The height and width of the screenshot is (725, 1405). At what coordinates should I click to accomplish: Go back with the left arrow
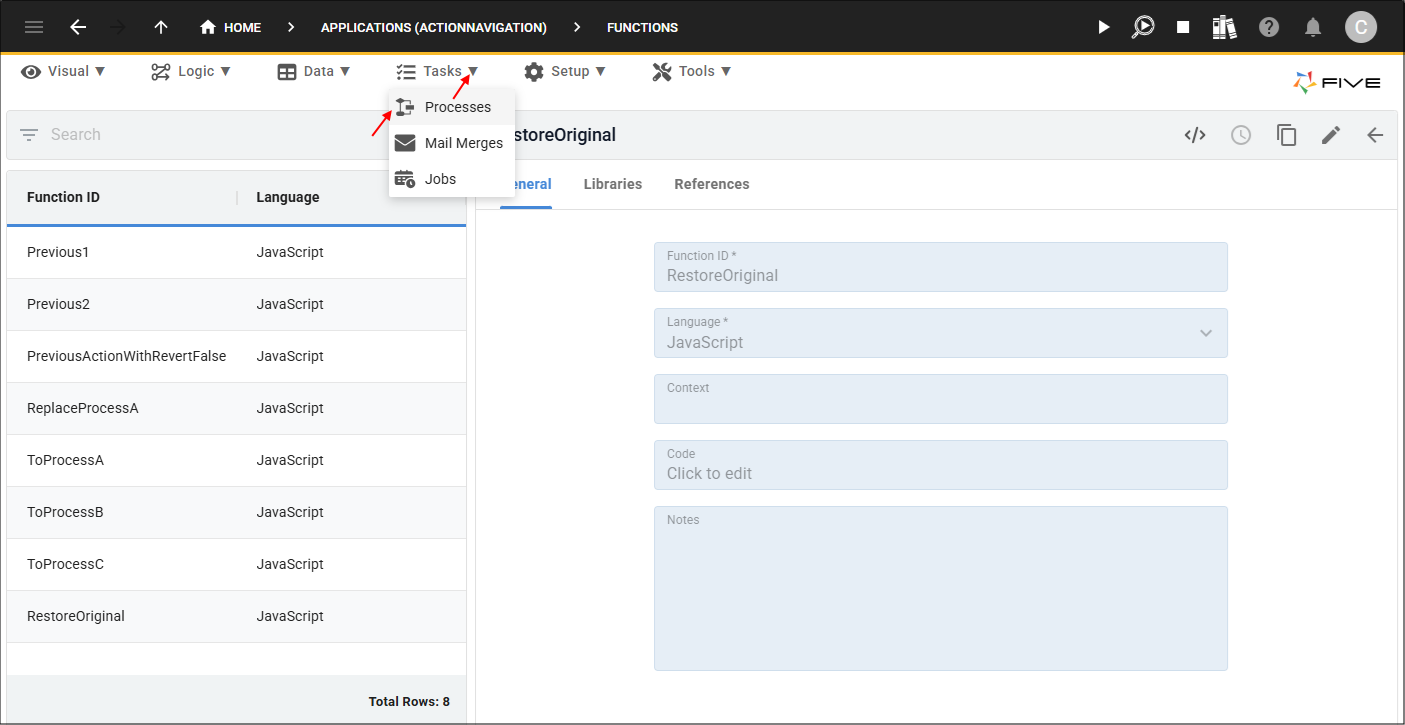tap(78, 27)
